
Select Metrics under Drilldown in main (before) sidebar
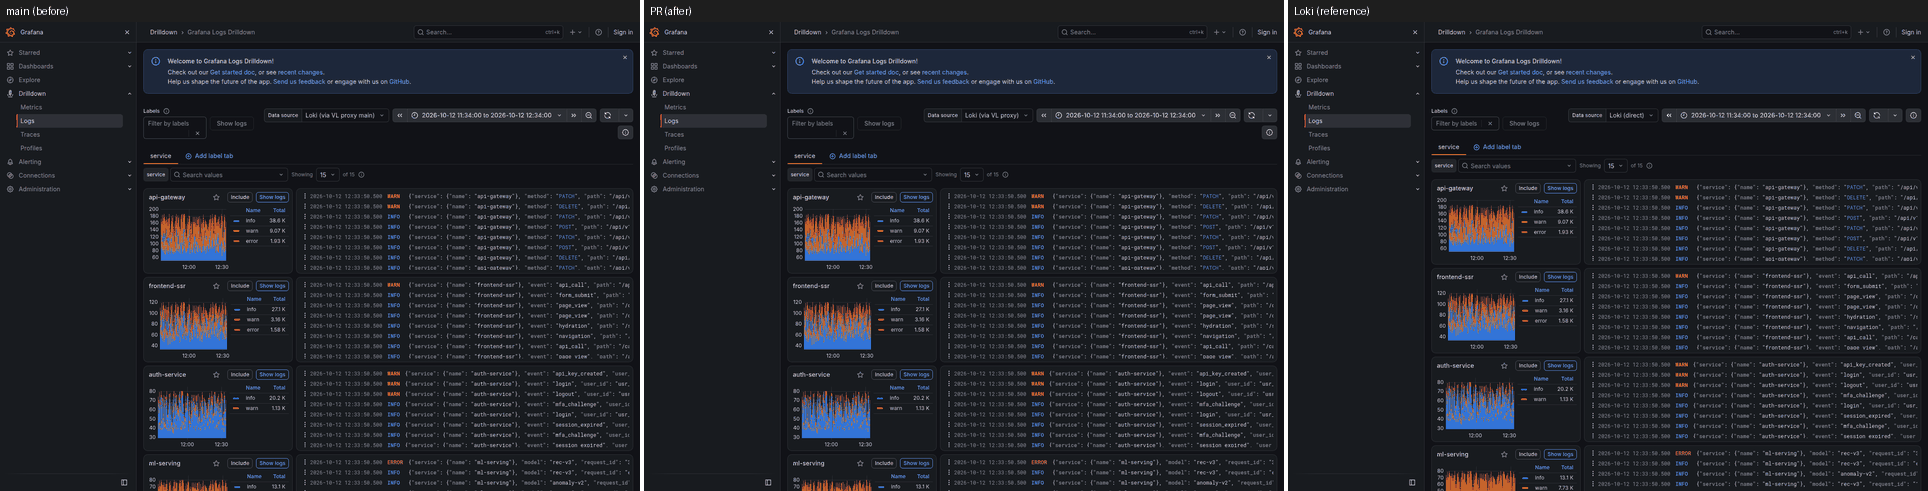31,107
